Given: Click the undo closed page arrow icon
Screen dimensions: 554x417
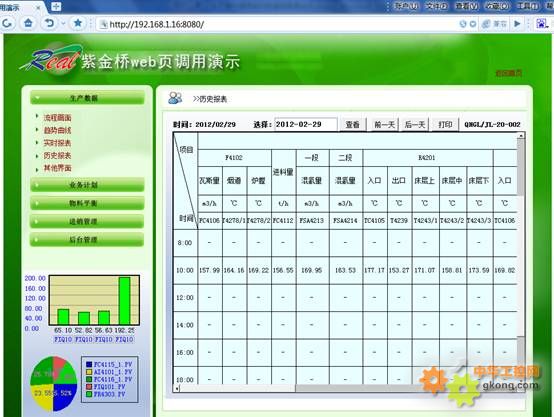Looking at the screenshot, I should pos(50,23).
